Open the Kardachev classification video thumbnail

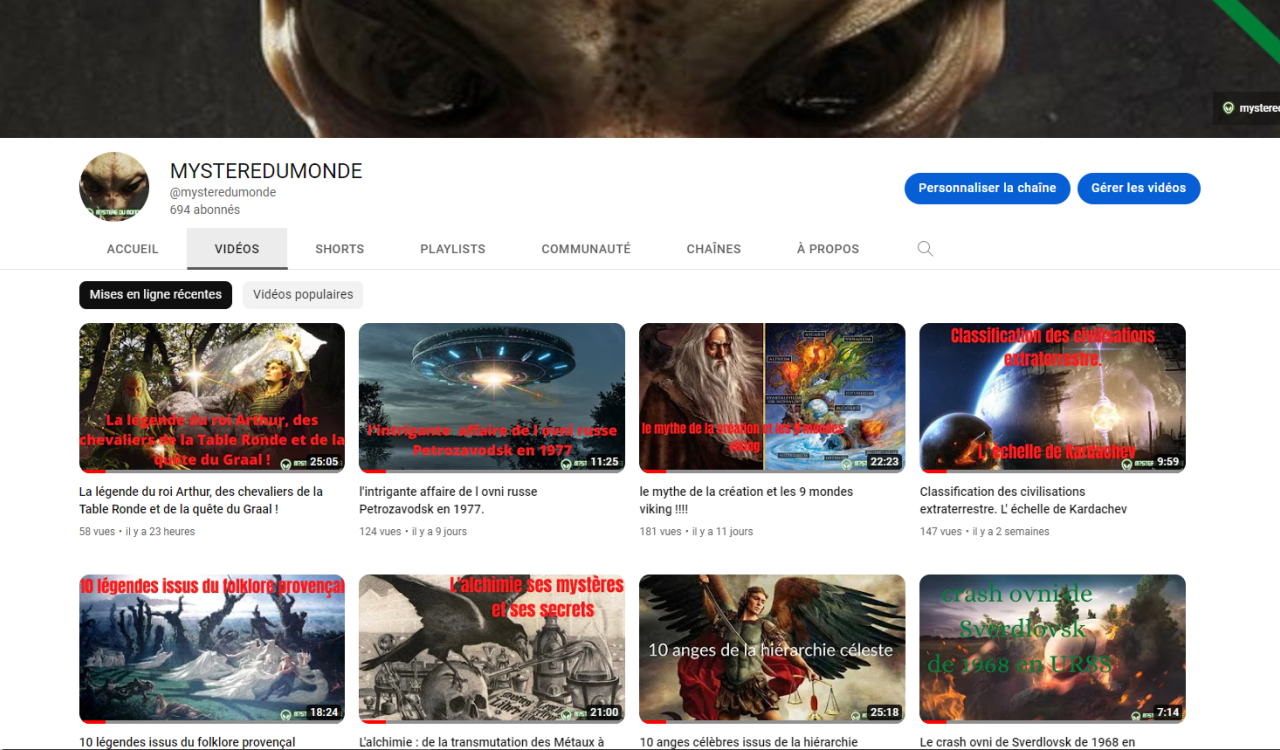(1052, 398)
